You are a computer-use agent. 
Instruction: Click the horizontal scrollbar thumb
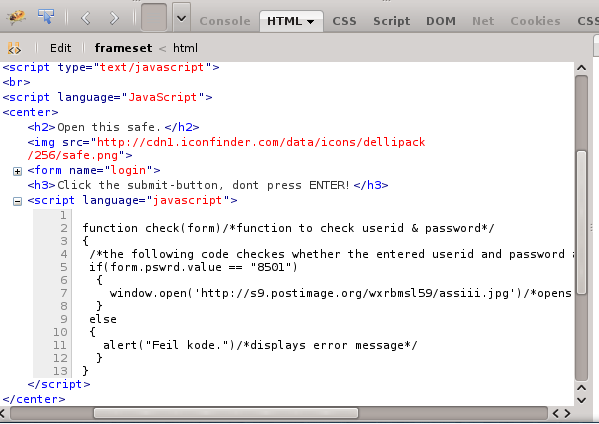pos(226,413)
